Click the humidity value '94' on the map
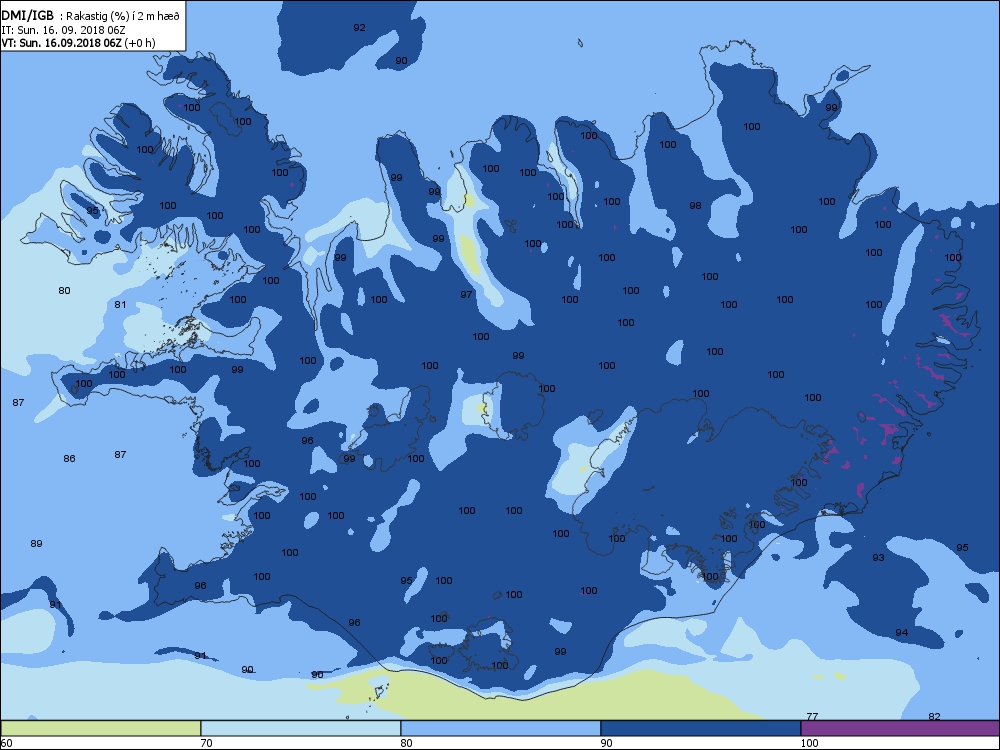 [x=901, y=633]
